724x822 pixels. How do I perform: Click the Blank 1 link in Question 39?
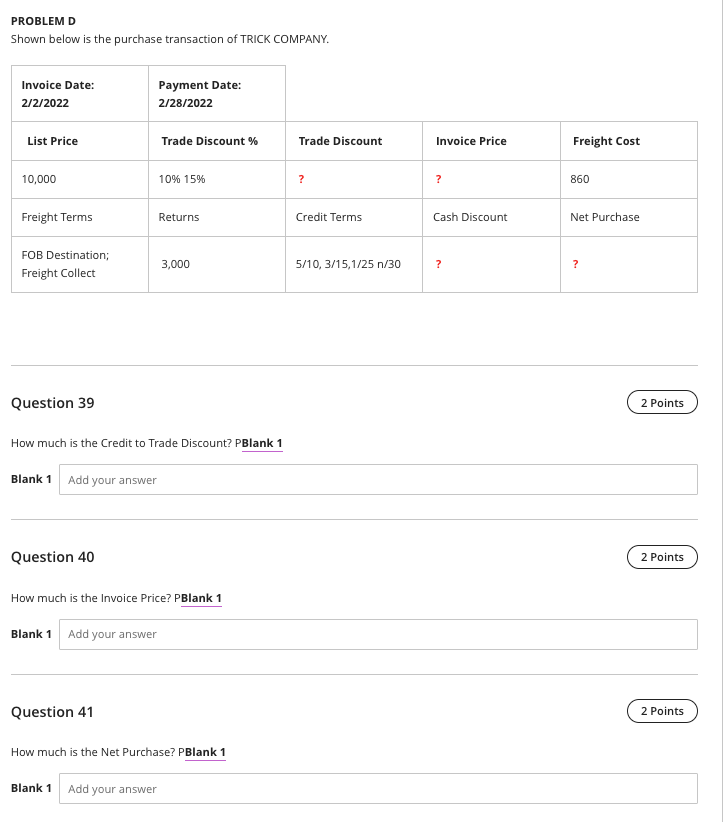point(261,443)
